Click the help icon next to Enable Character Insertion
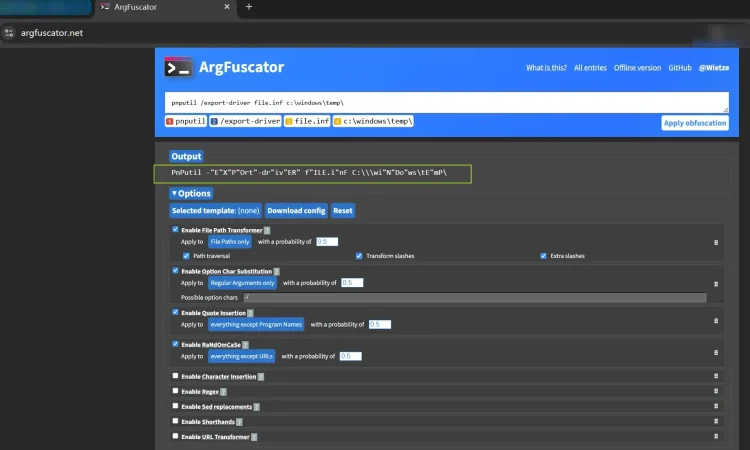The width and height of the screenshot is (750, 450). pos(261,376)
